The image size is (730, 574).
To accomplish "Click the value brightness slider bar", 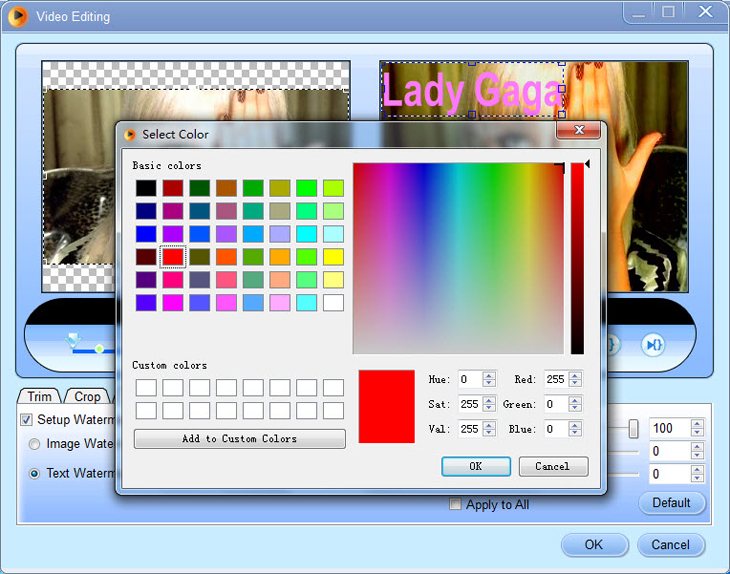I will point(577,258).
